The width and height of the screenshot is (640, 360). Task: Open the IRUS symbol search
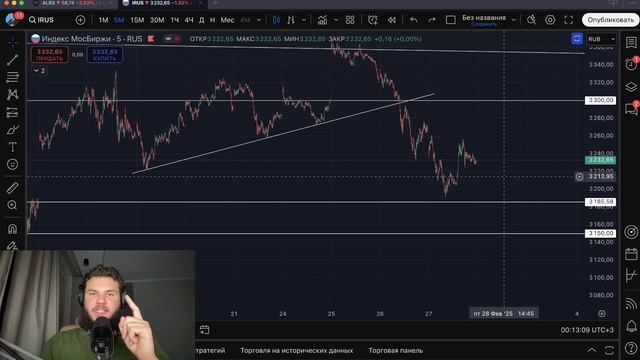41,20
